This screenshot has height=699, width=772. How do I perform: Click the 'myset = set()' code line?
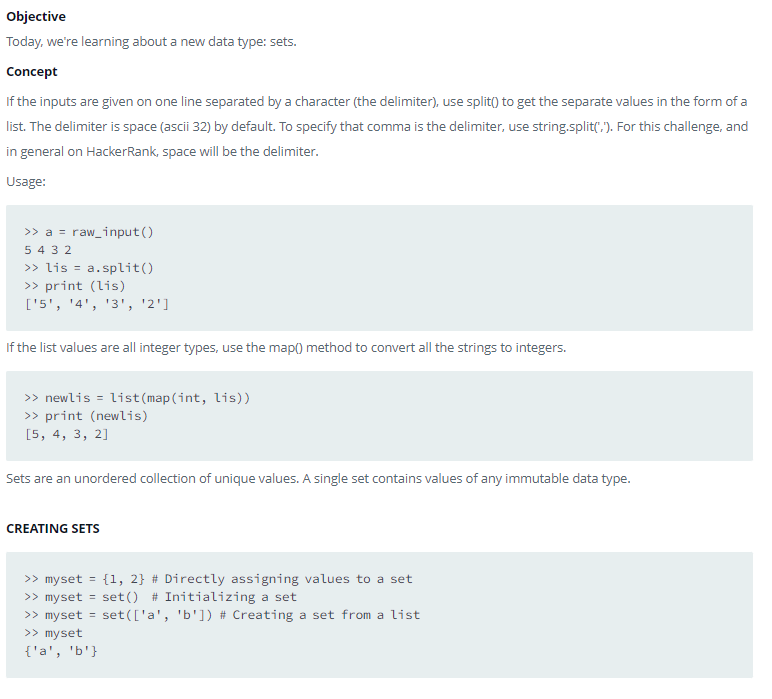[161, 597]
